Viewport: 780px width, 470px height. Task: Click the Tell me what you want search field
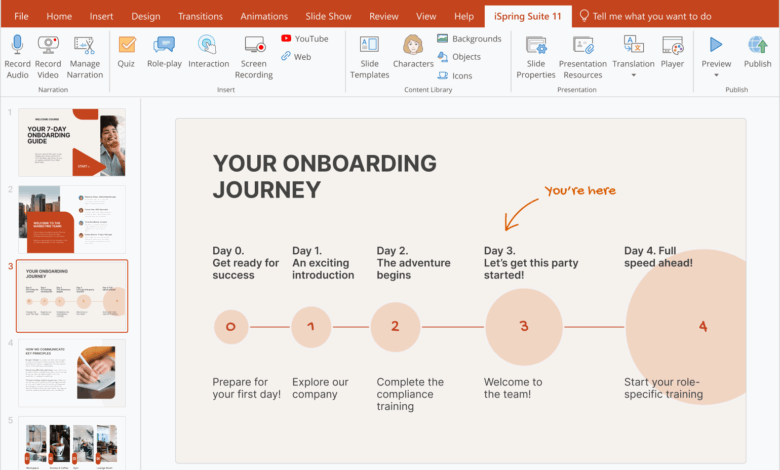(x=652, y=16)
